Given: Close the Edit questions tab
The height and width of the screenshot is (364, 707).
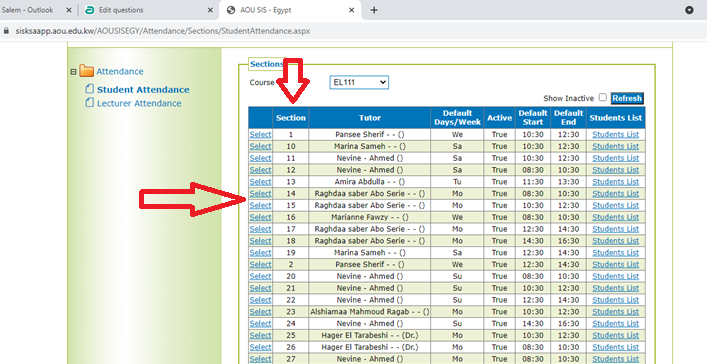Looking at the screenshot, I should tap(210, 10).
